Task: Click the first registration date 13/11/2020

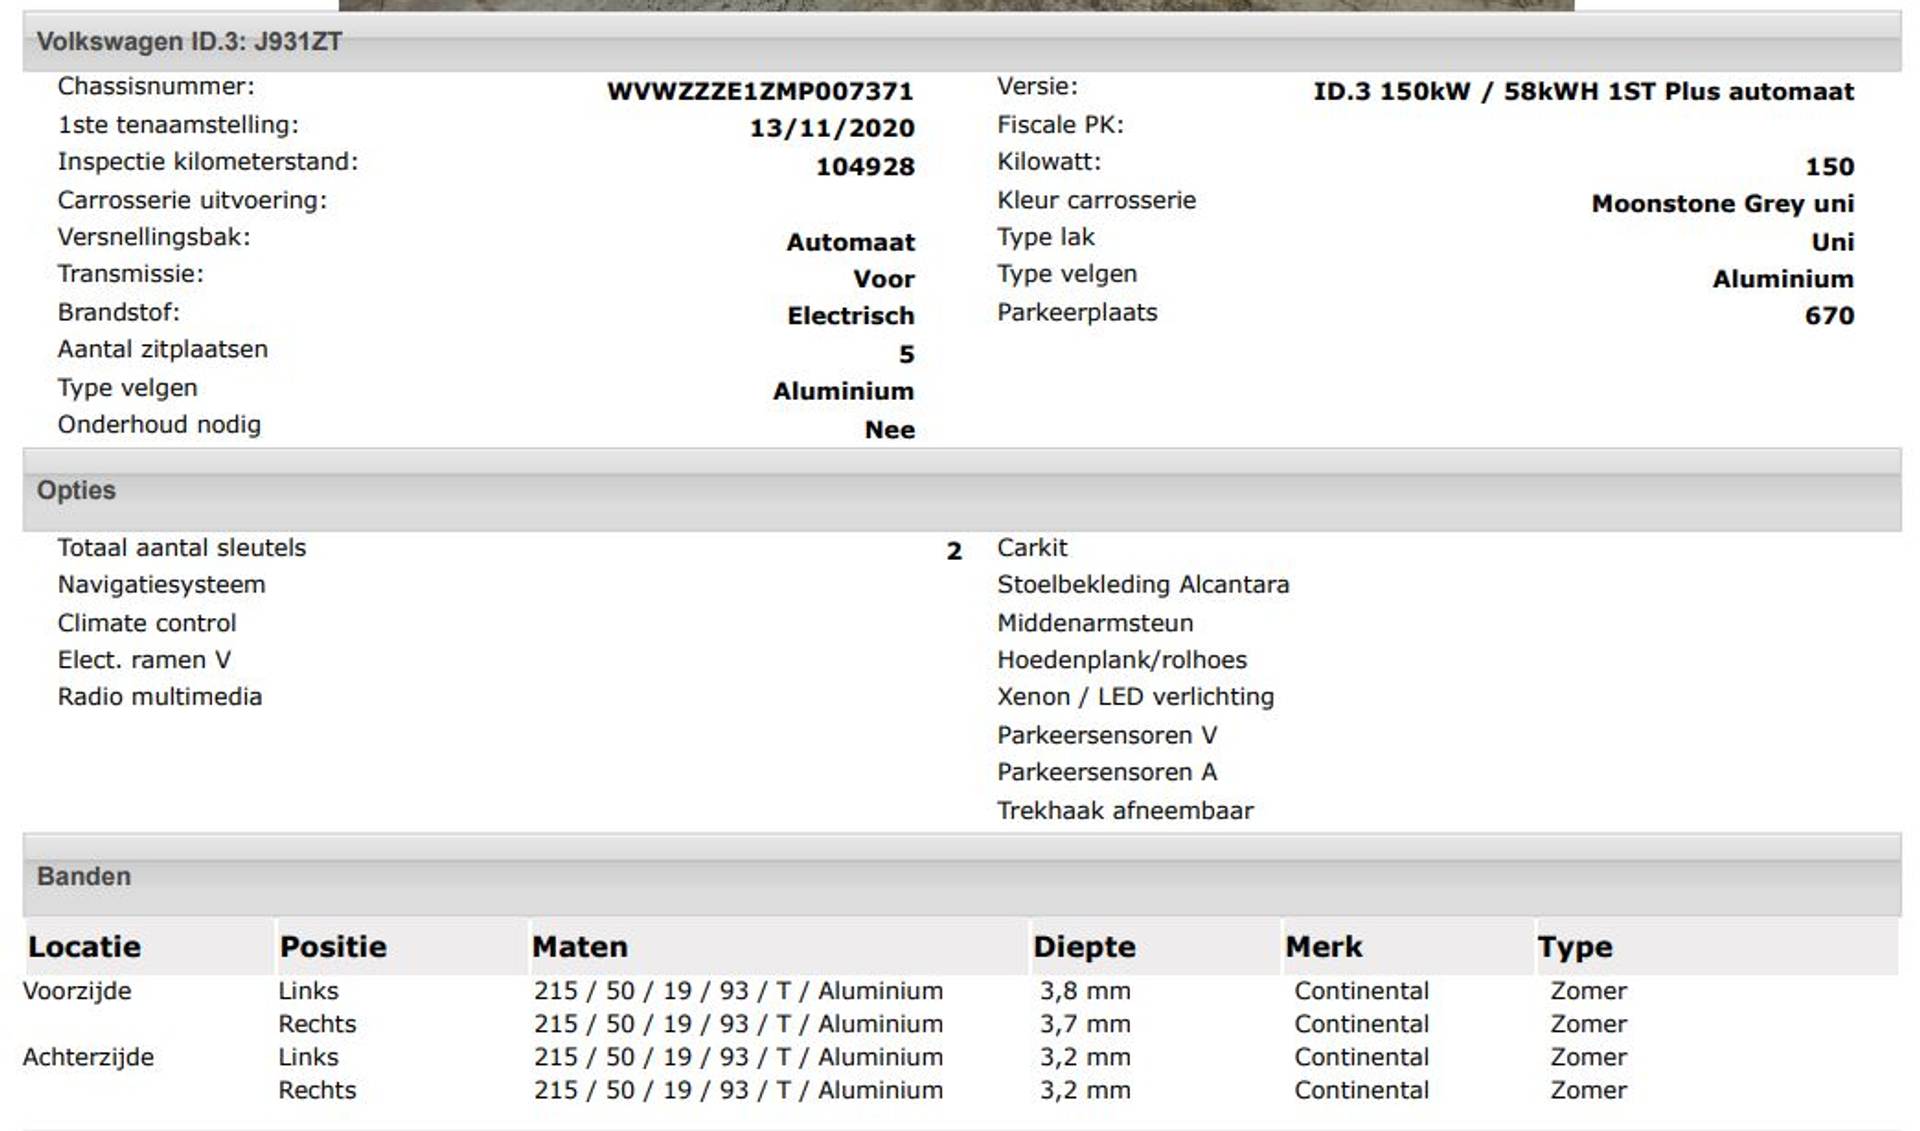Action: point(832,128)
